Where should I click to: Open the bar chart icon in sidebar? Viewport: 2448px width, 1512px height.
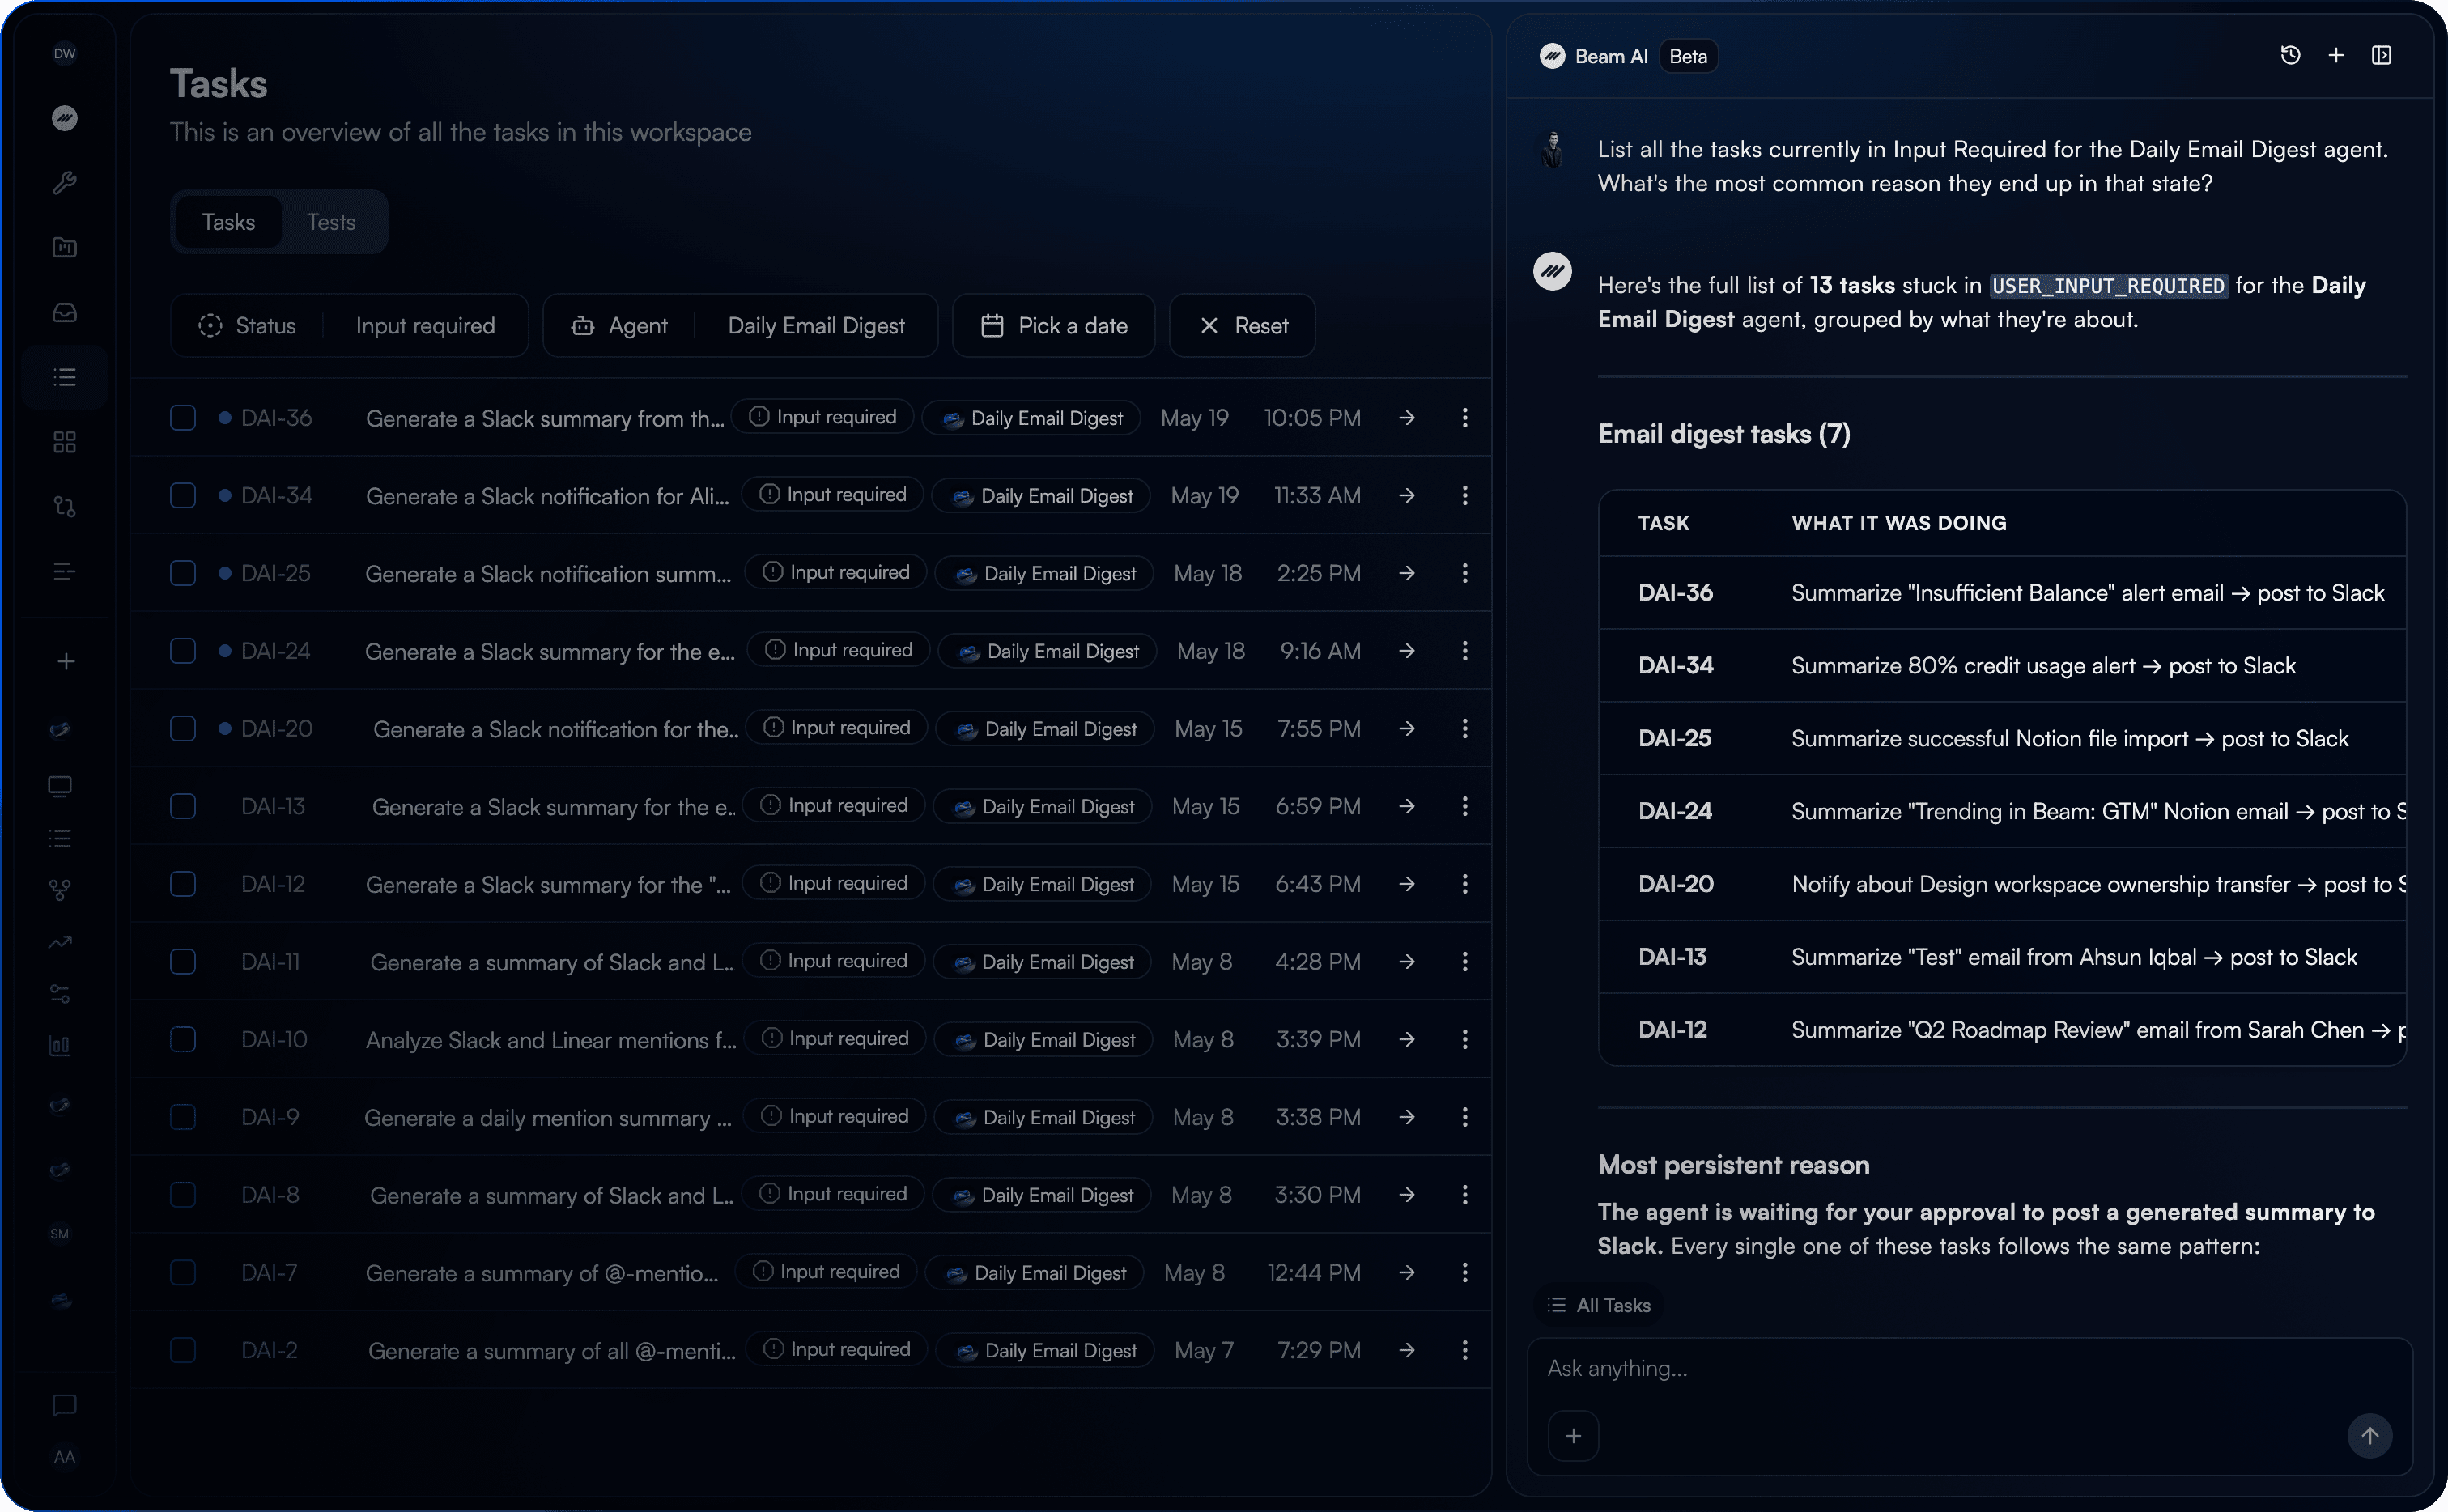click(x=60, y=1046)
